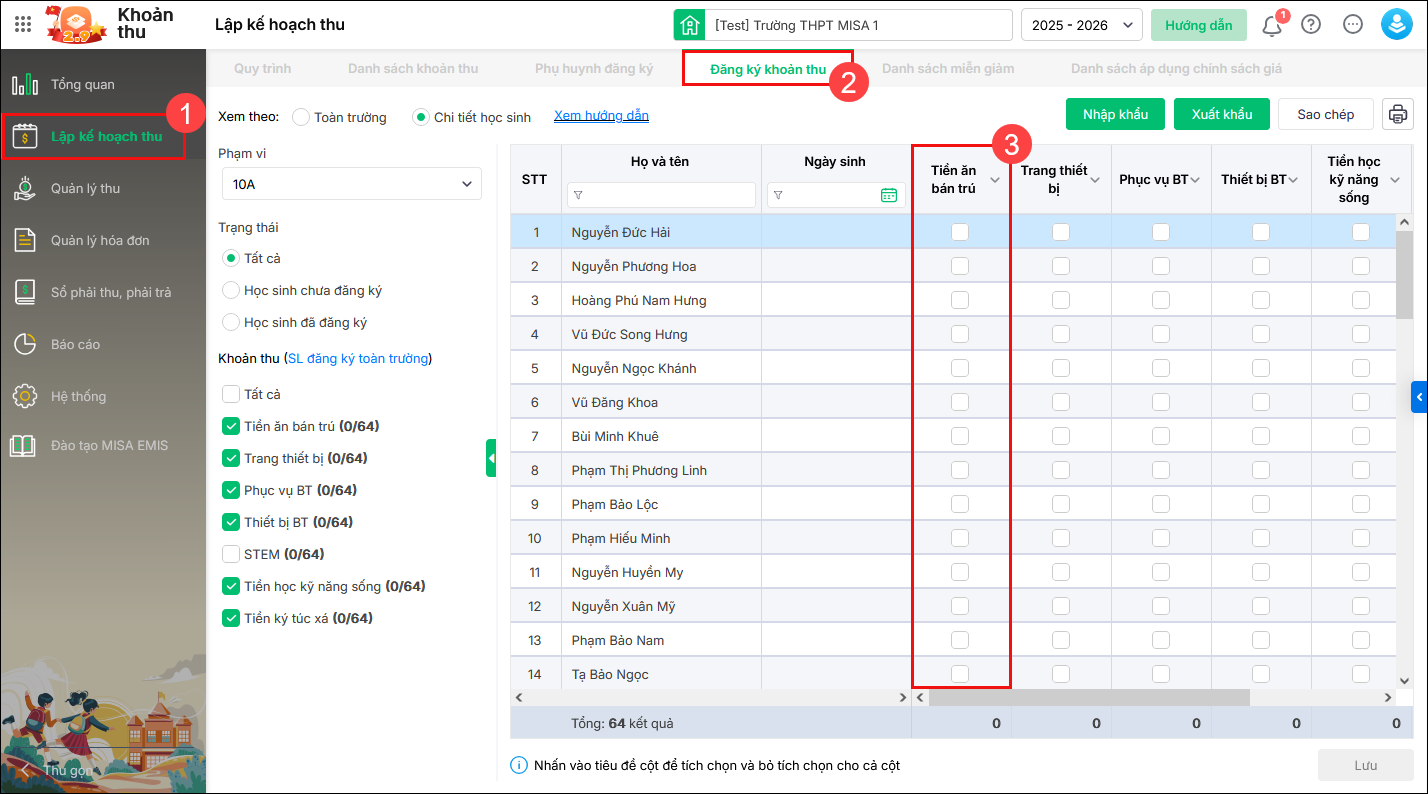Open the help question mark icon
The image size is (1428, 794).
(1311, 25)
